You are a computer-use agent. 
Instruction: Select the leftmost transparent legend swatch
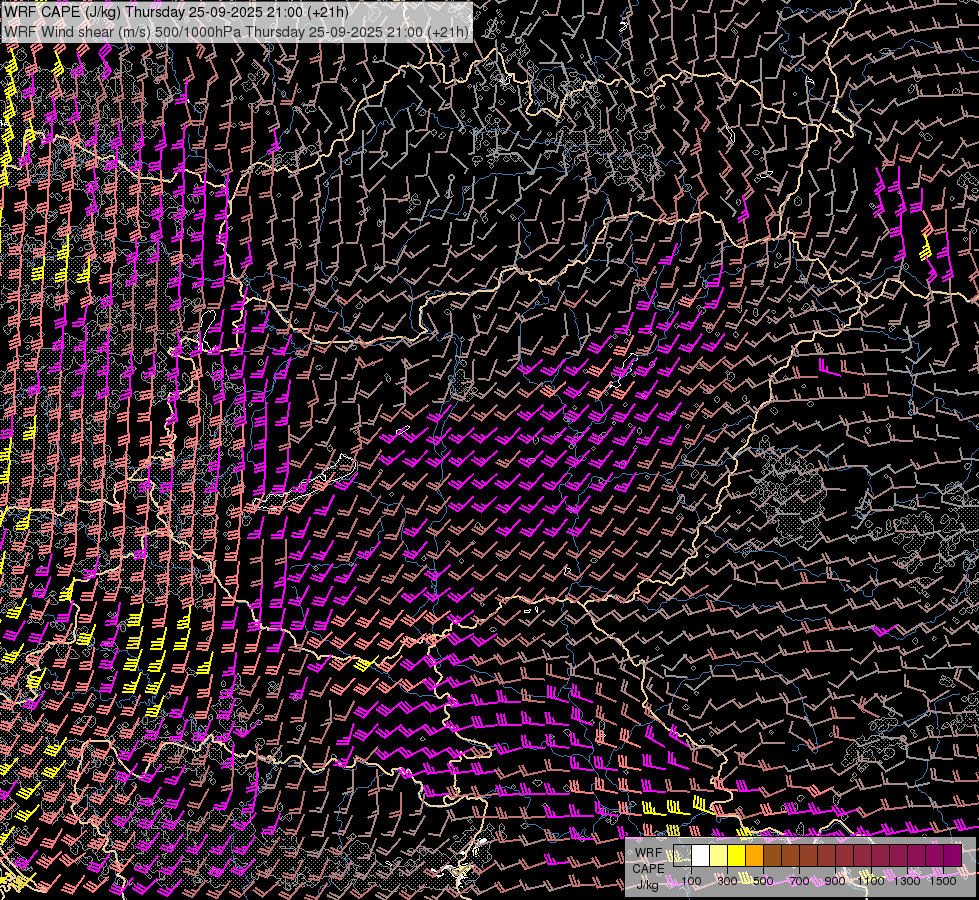click(682, 855)
